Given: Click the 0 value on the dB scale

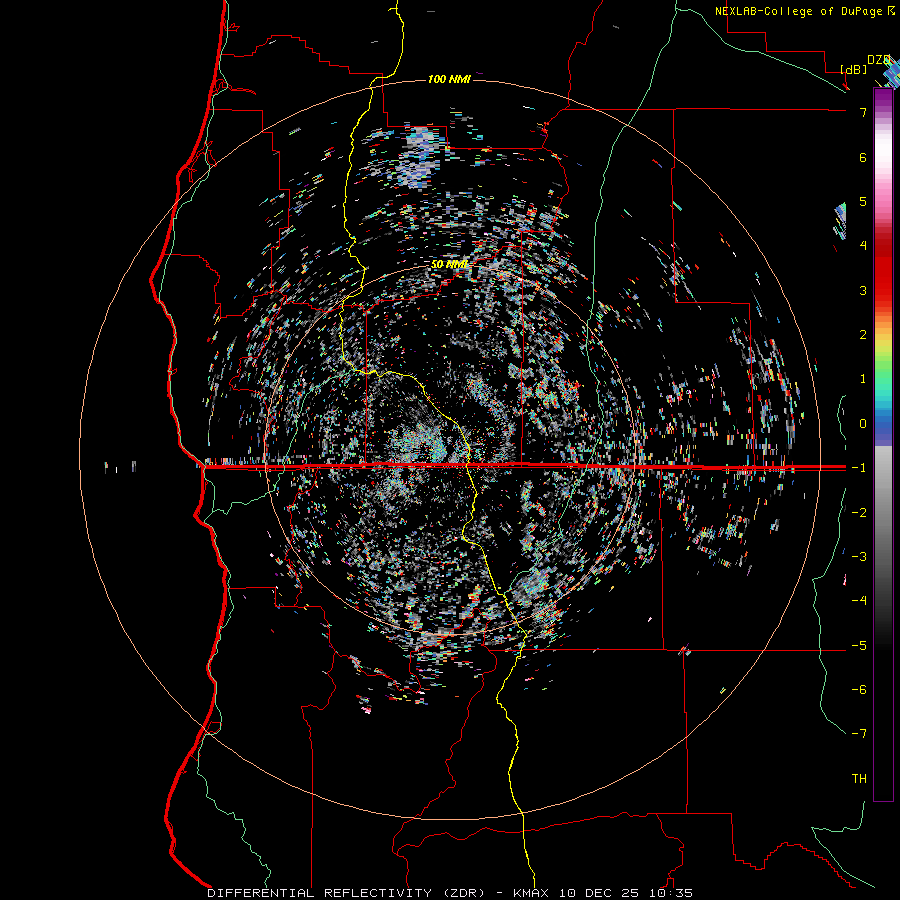Looking at the screenshot, I should (x=863, y=424).
